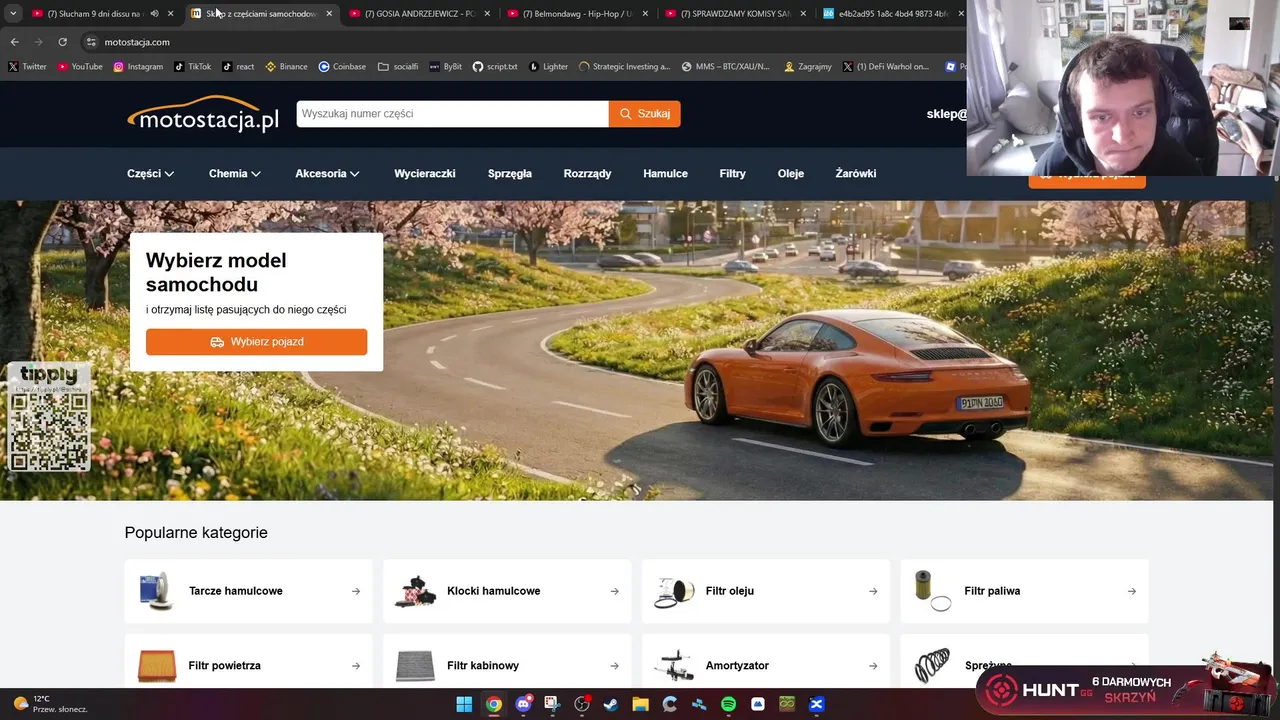Open Chrome from the taskbar
The image size is (1280, 720).
[494, 704]
